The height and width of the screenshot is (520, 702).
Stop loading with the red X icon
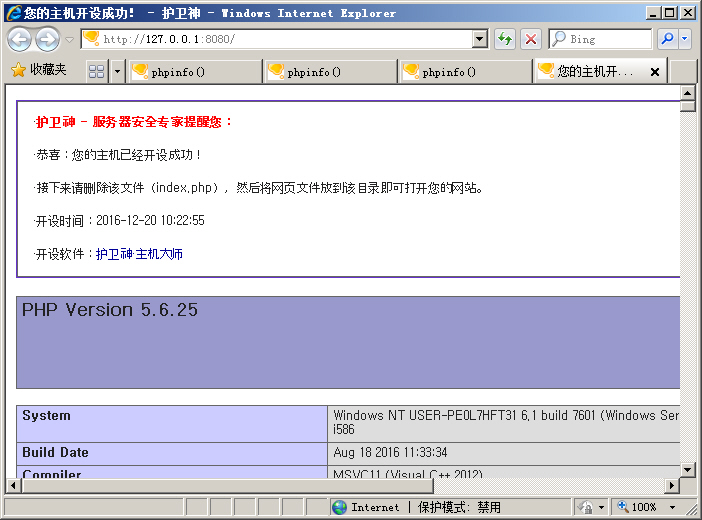click(x=531, y=39)
